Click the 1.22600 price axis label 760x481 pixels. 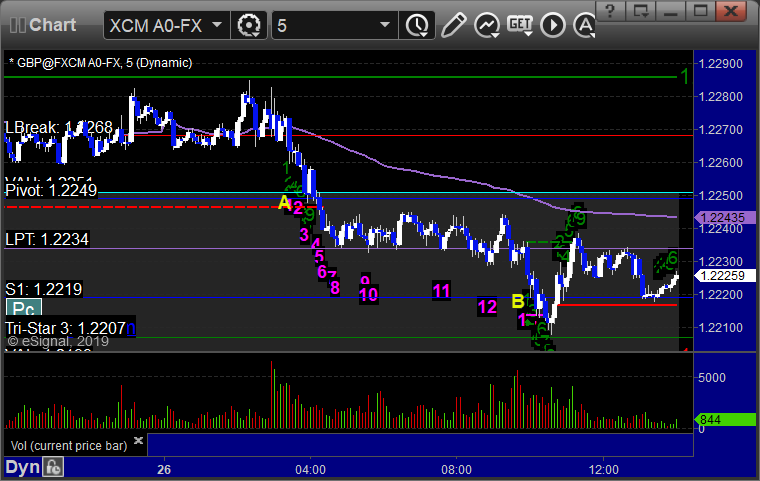pyautogui.click(x=720, y=163)
